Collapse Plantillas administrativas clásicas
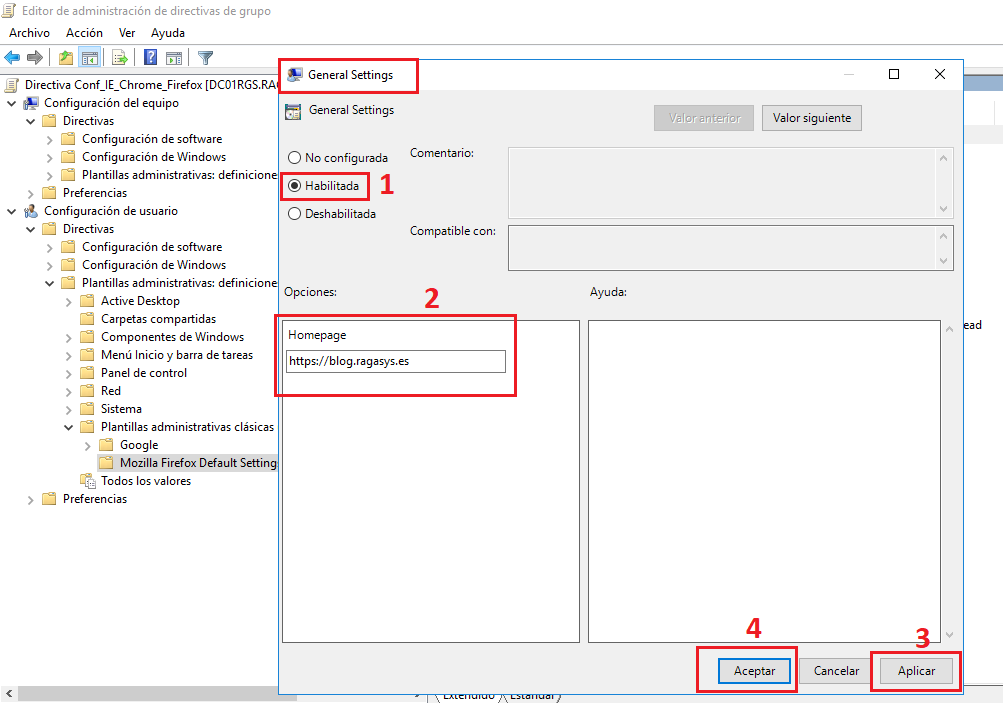Viewport: 1003px width, 703px height. click(x=68, y=426)
